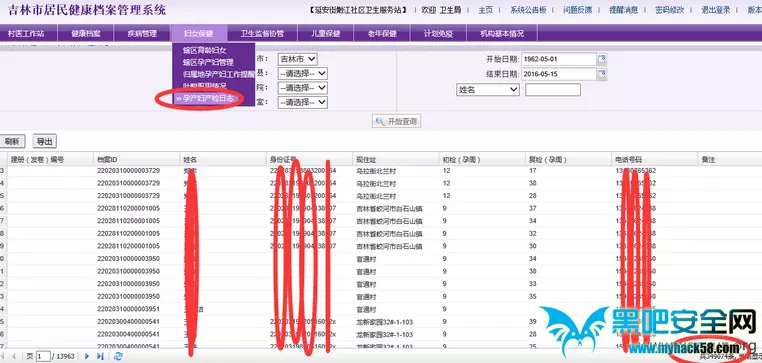762x363 pixels.
Task: Sort by the 姓名 column header
Action: tap(224, 159)
